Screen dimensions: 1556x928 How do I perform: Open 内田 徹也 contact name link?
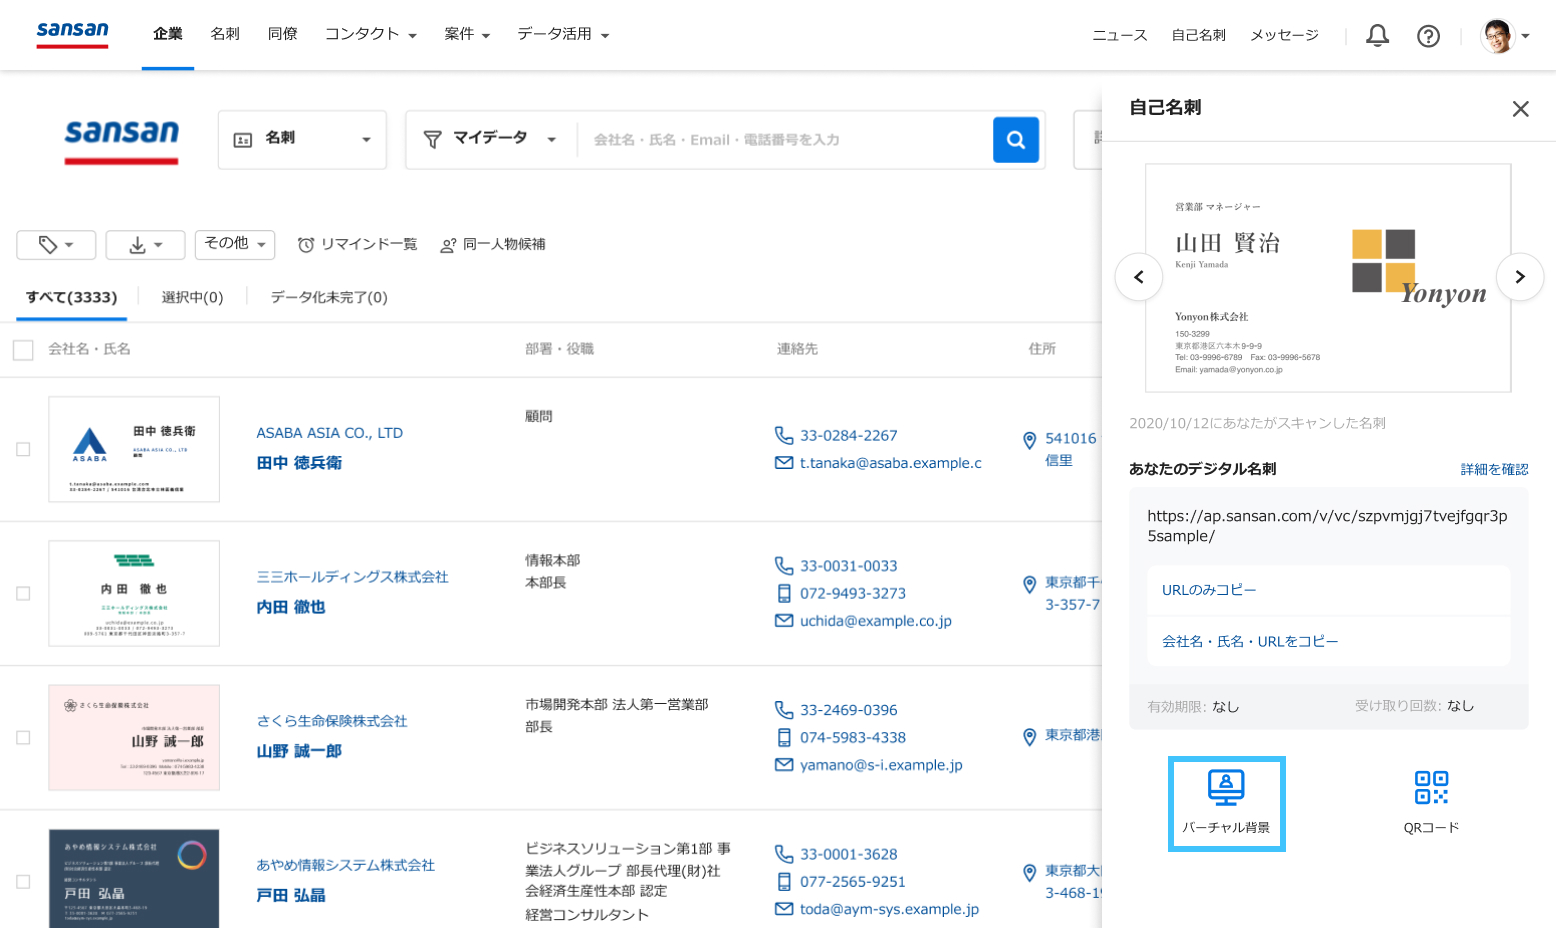tap(291, 607)
